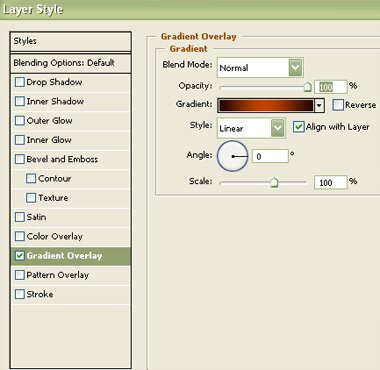Viewport: 380px width, 370px height.
Task: Select the Inner Glow label row
Action: pyautogui.click(x=49, y=140)
